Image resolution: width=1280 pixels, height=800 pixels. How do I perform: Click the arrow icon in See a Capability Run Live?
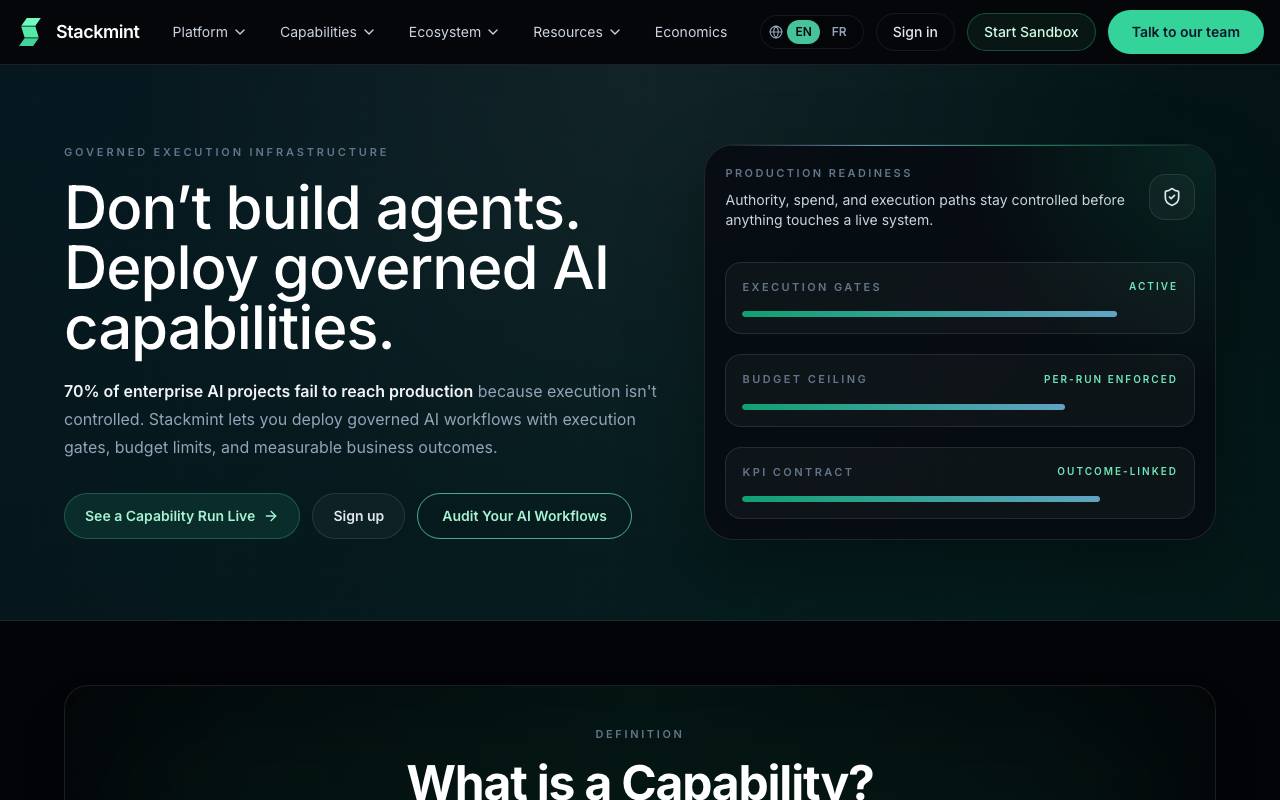point(271,516)
